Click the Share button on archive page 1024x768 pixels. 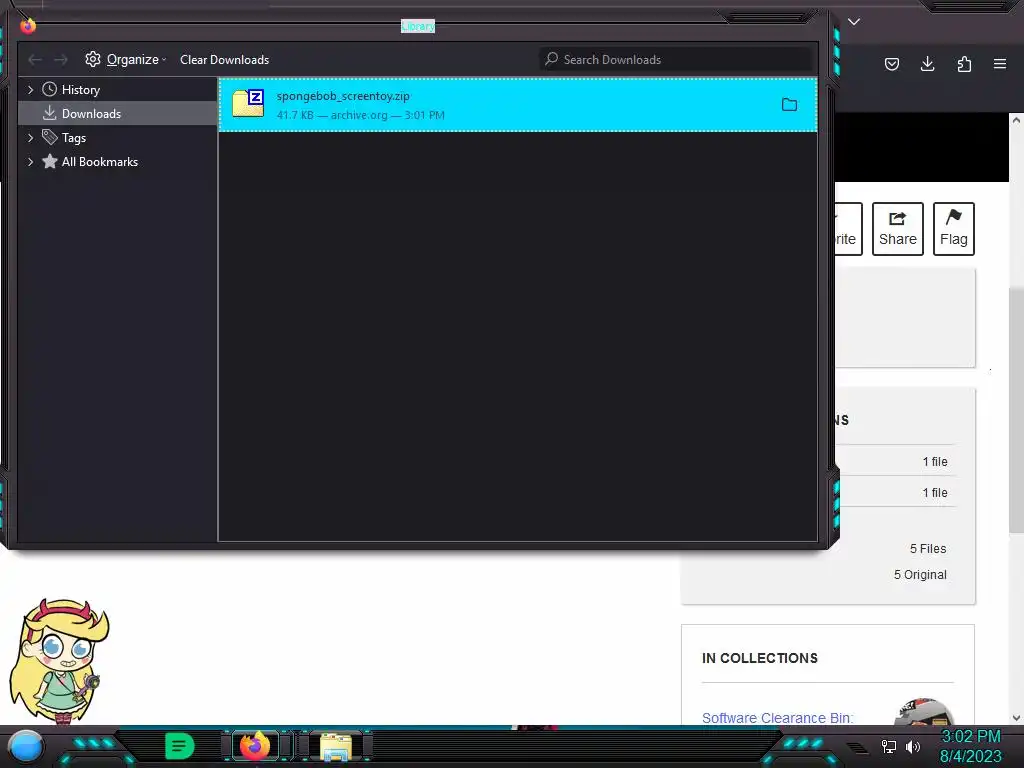(898, 229)
